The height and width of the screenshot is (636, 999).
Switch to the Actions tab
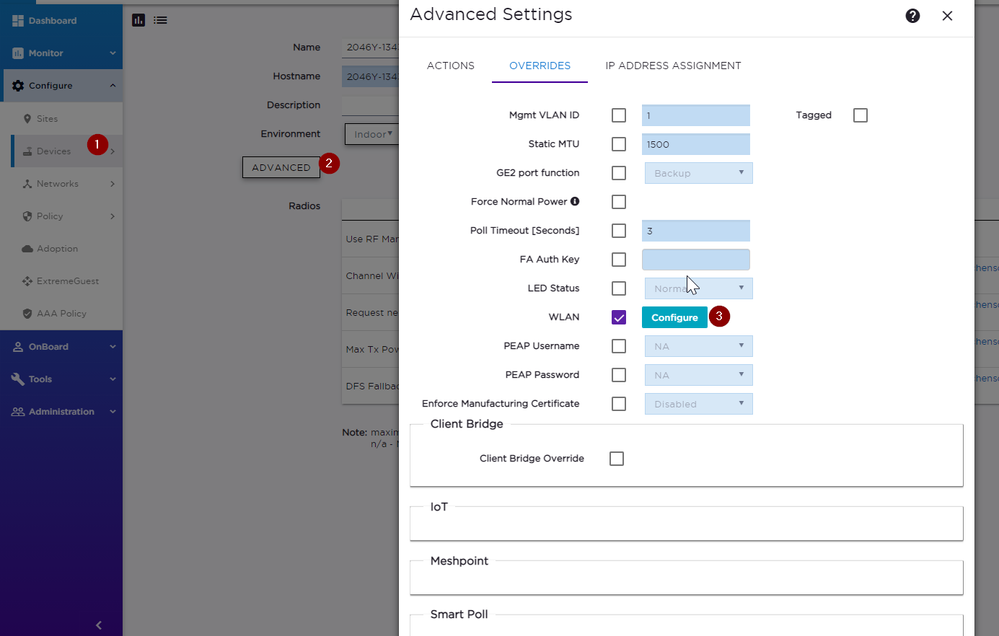click(x=450, y=66)
